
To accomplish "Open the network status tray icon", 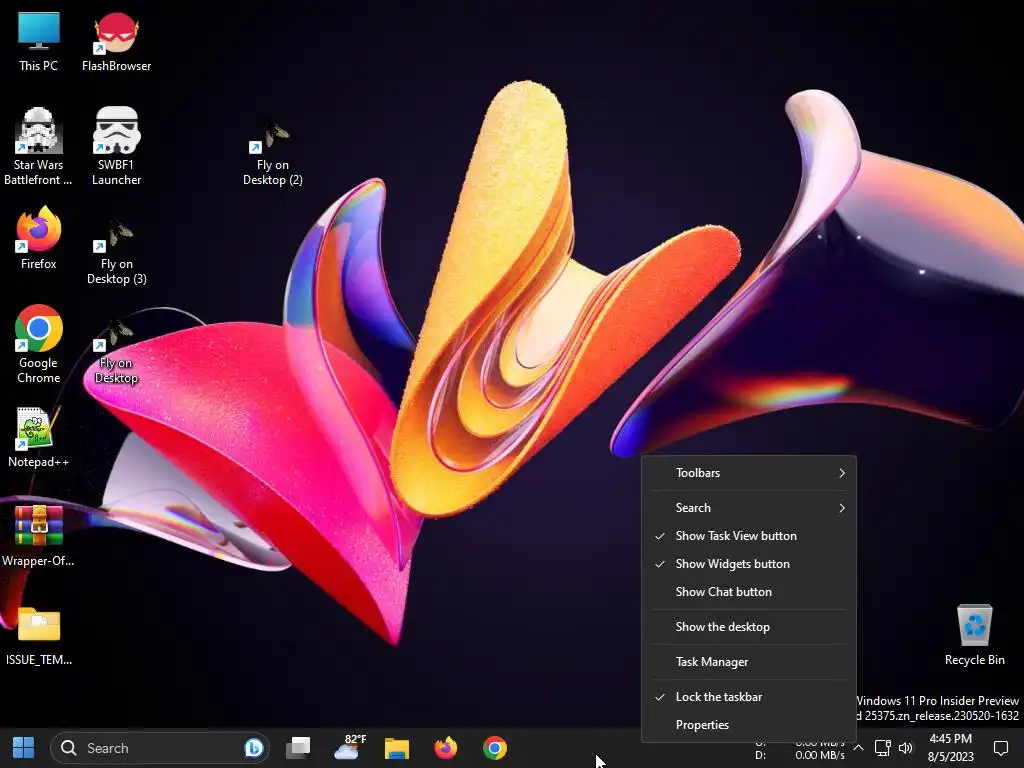I will (882, 748).
